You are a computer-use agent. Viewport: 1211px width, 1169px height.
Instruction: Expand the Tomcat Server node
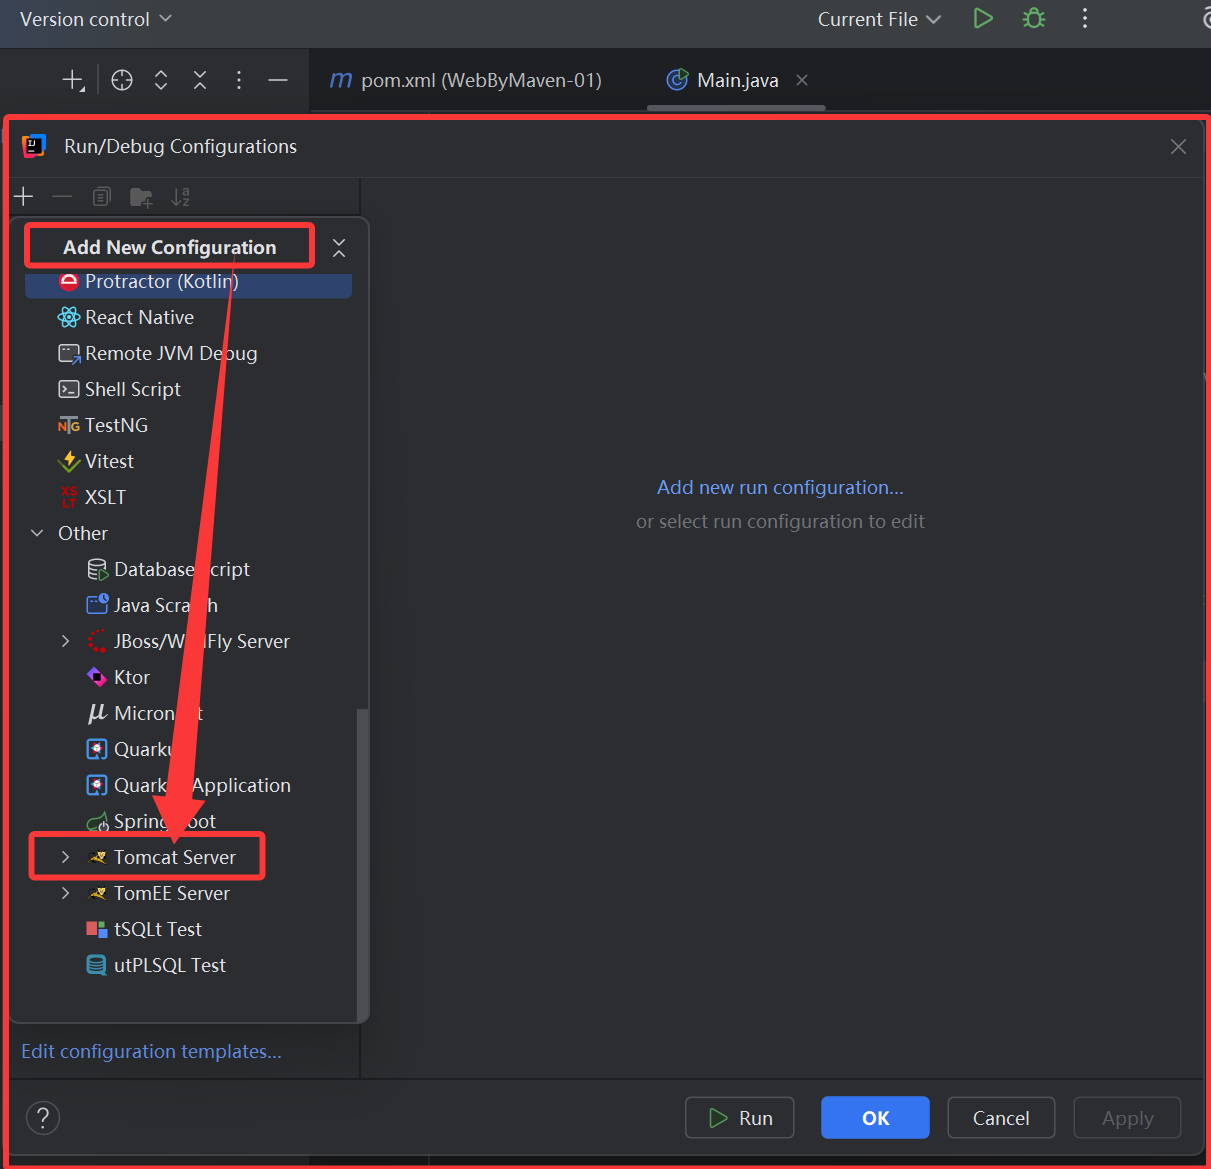coord(66,857)
